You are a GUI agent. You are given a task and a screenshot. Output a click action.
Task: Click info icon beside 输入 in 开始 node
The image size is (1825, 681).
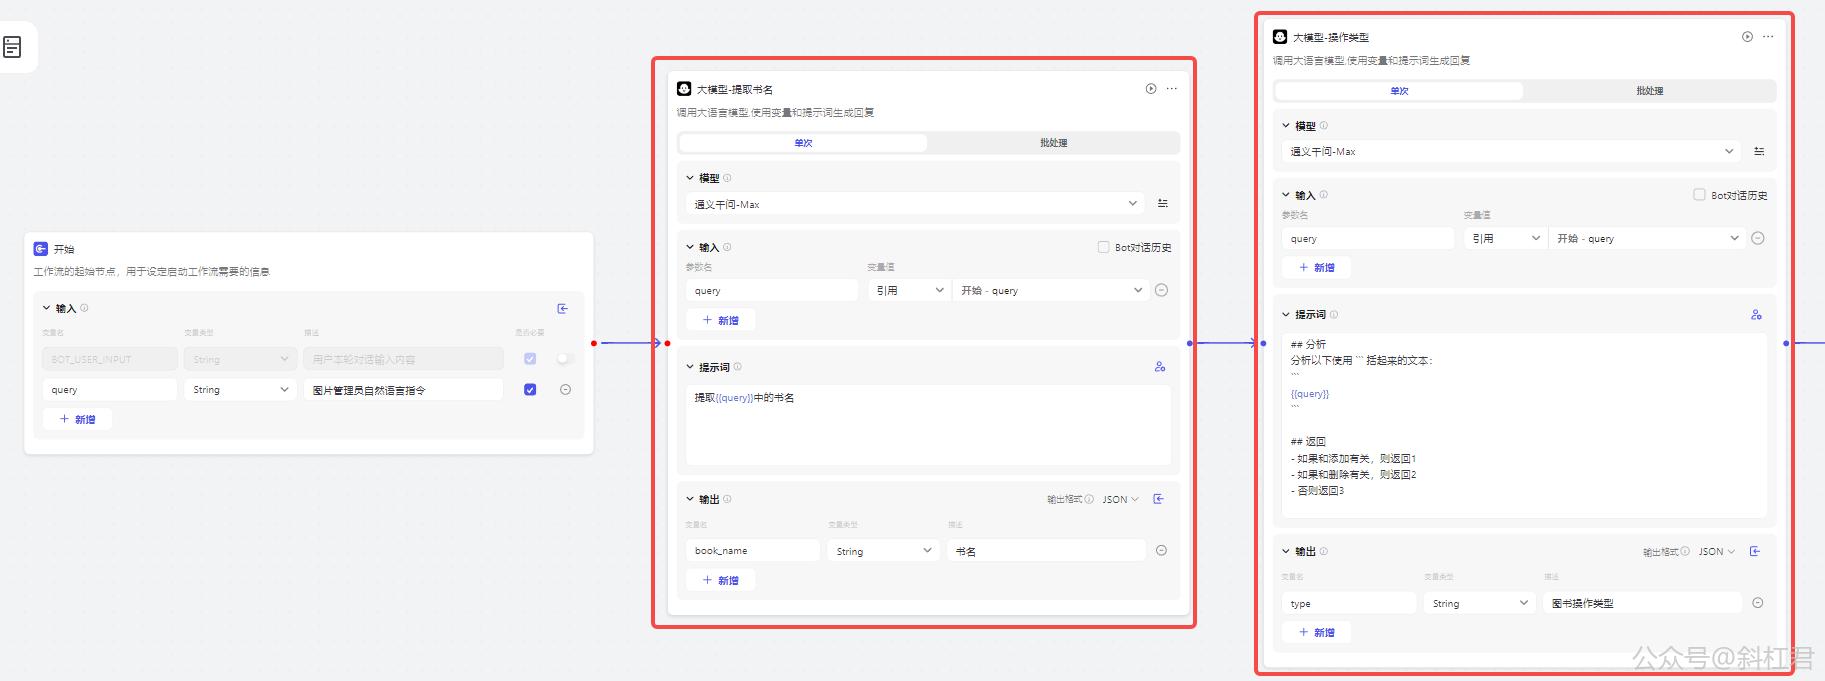[x=84, y=308]
